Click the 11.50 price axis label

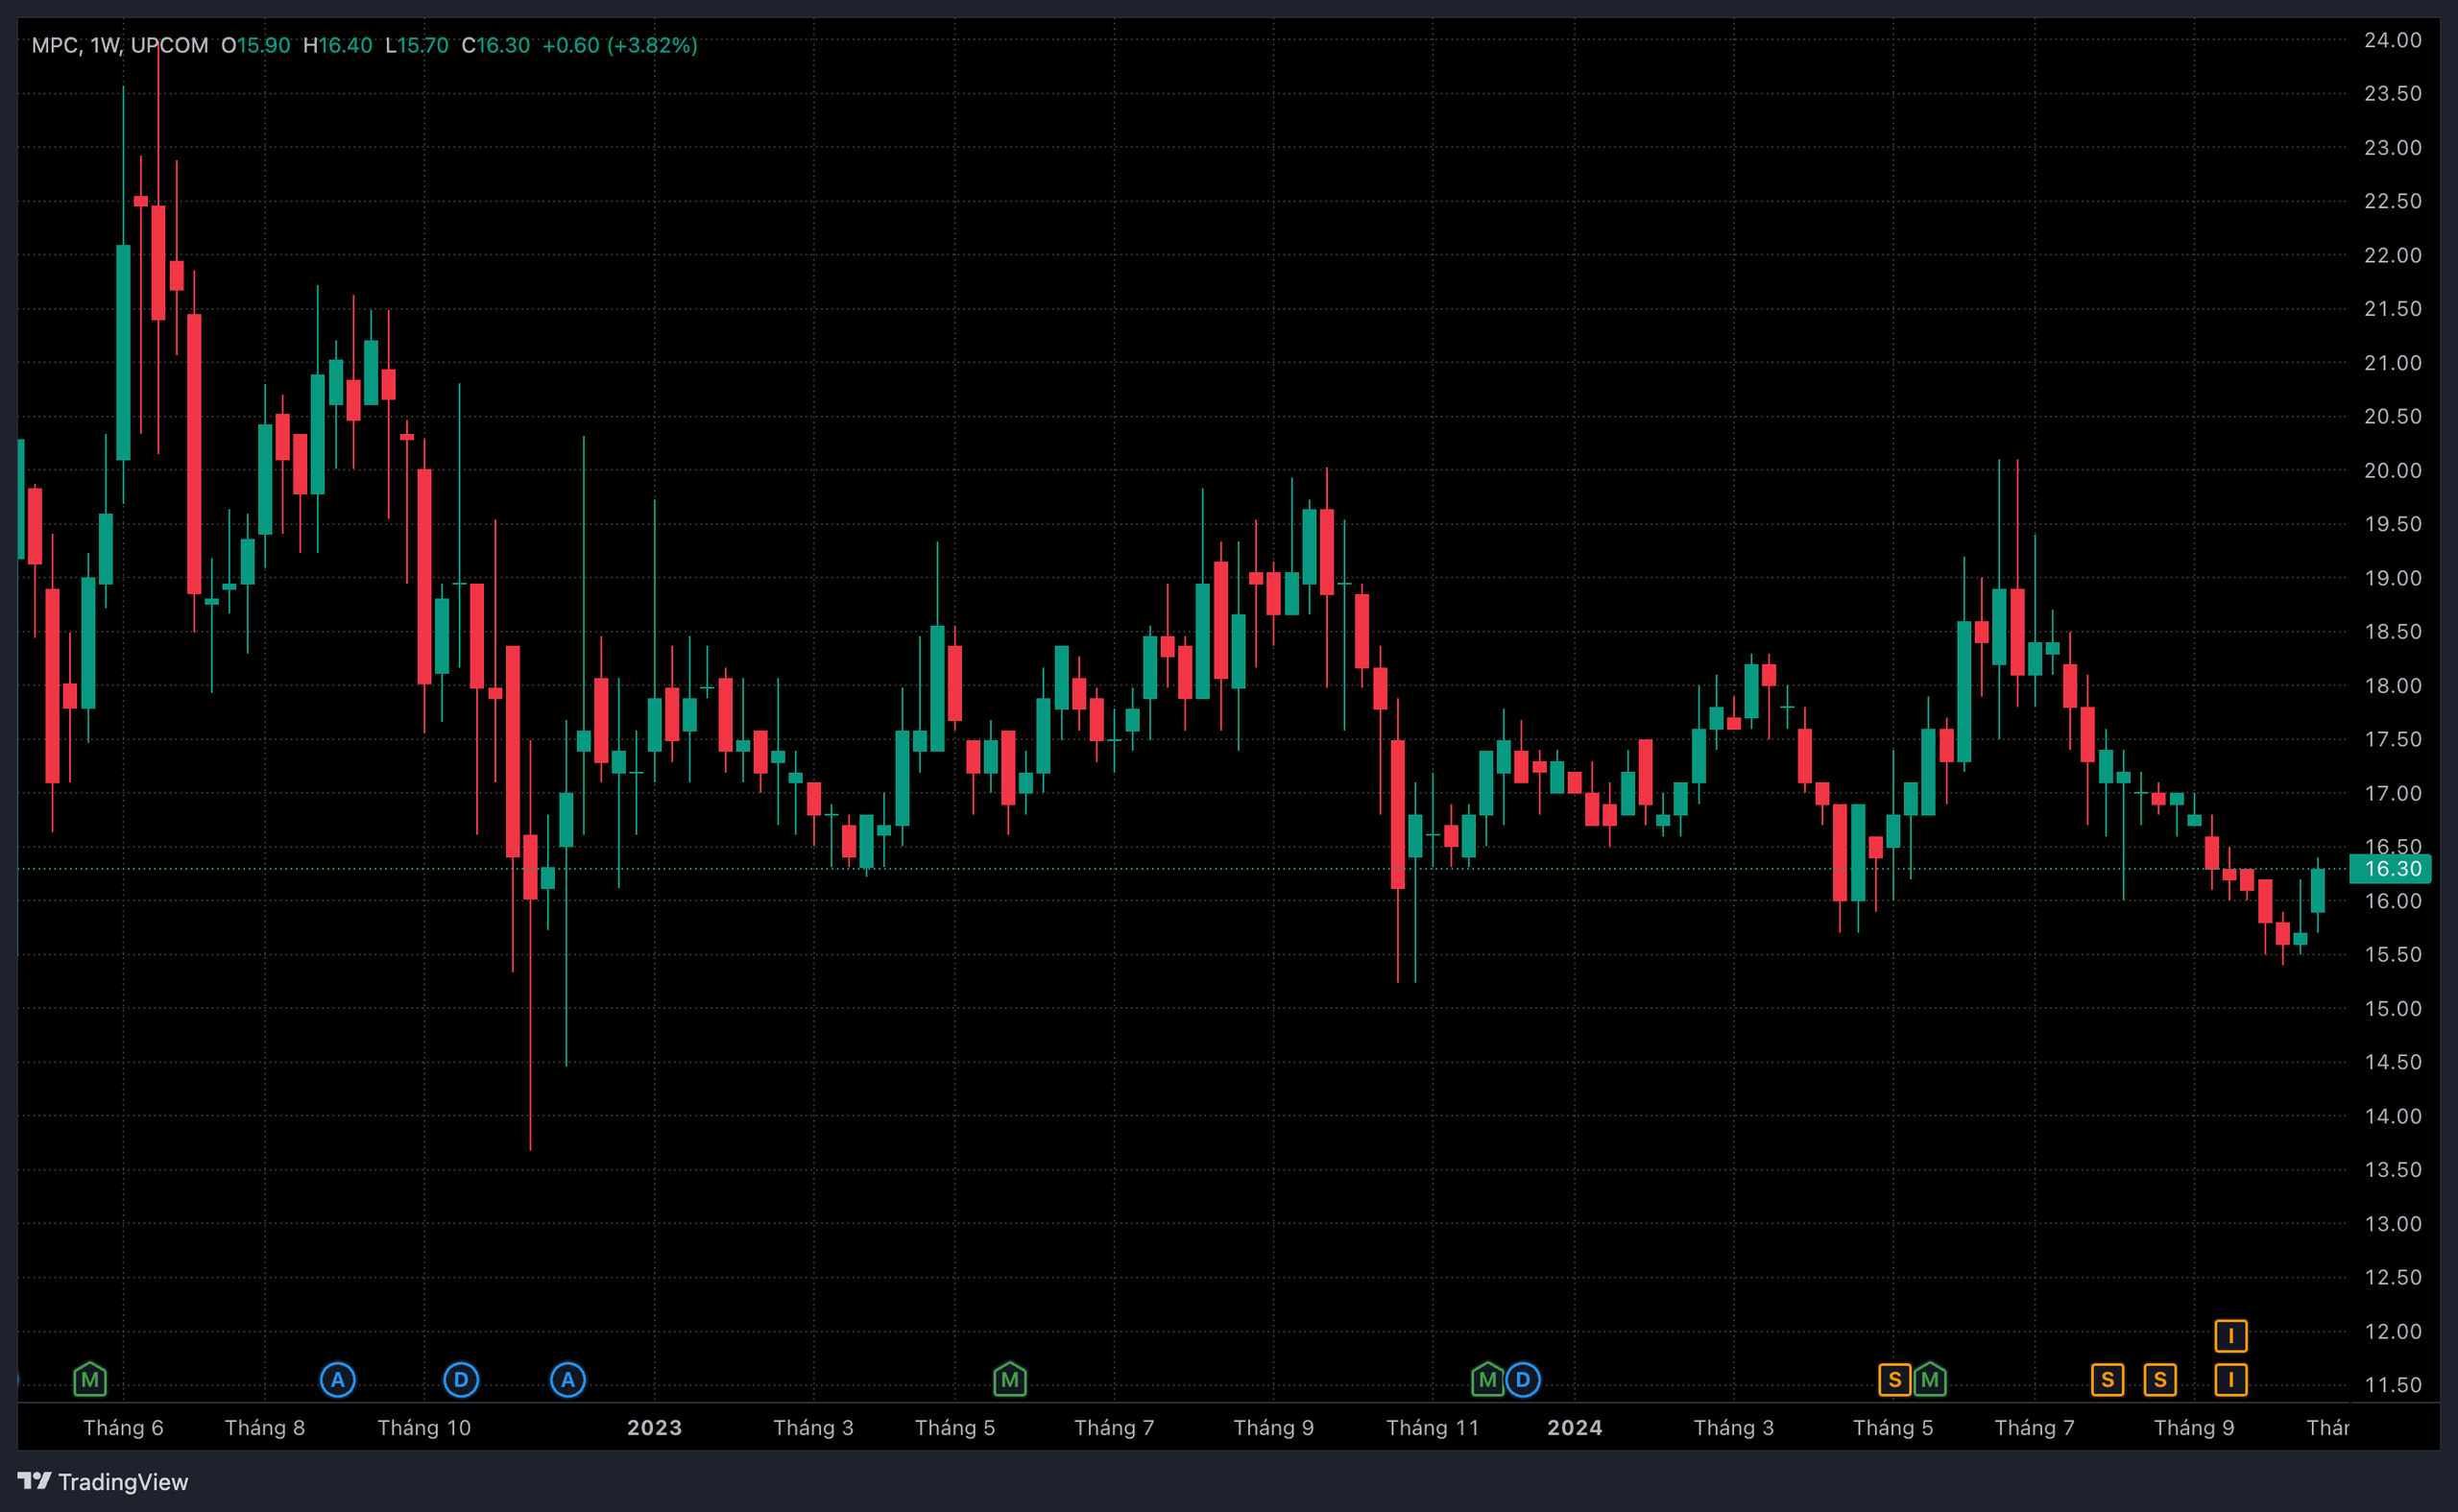pyautogui.click(x=2393, y=1385)
